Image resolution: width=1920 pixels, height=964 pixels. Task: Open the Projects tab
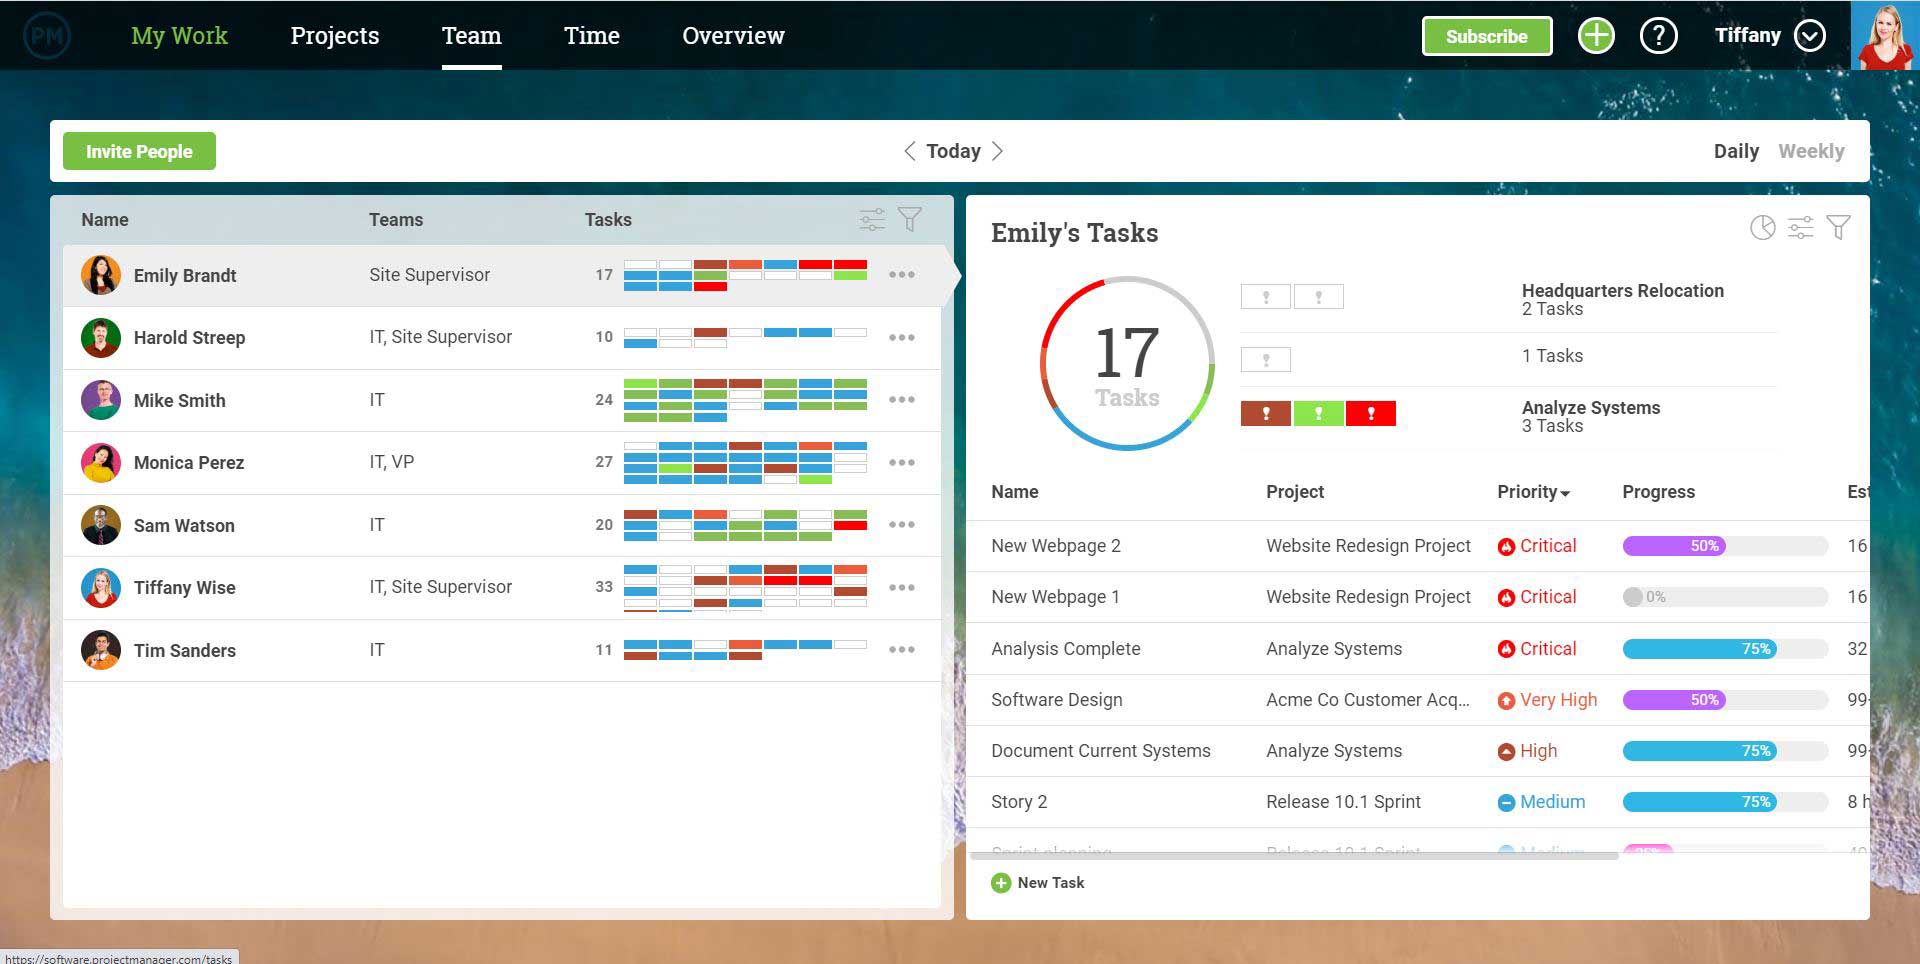pyautogui.click(x=335, y=36)
